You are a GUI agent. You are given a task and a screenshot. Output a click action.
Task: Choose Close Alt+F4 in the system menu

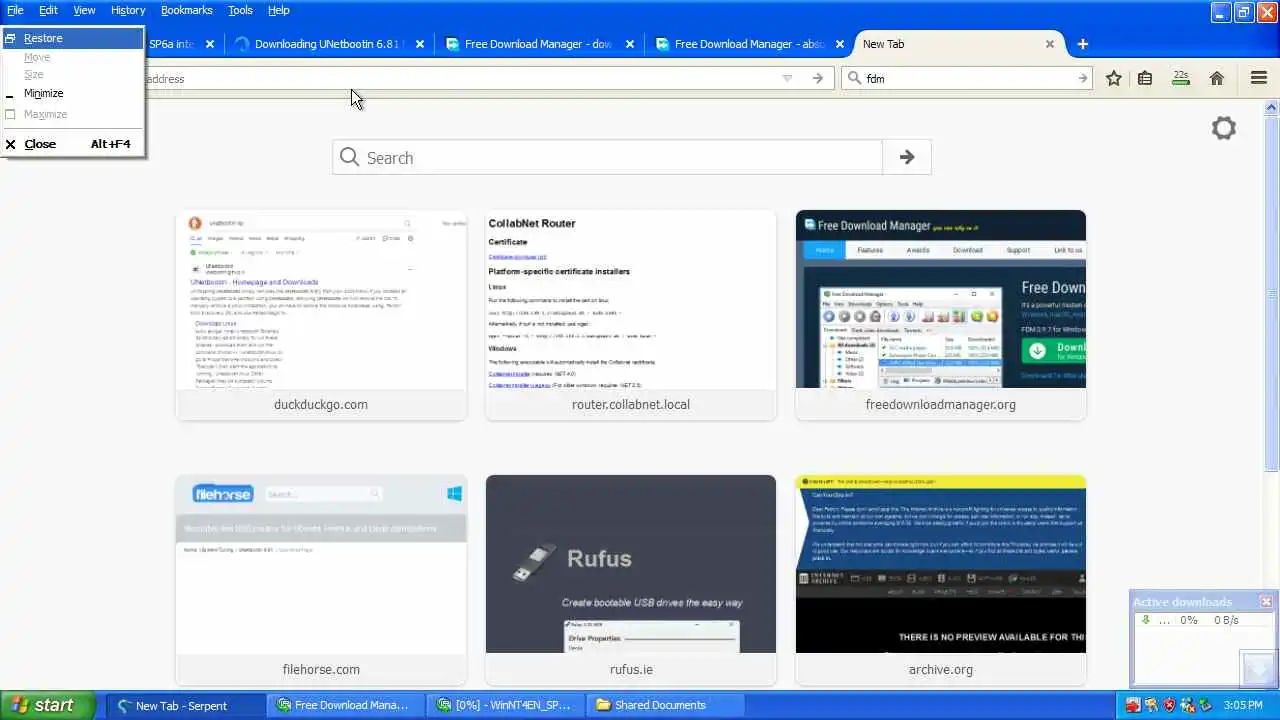pyautogui.click(x=73, y=144)
